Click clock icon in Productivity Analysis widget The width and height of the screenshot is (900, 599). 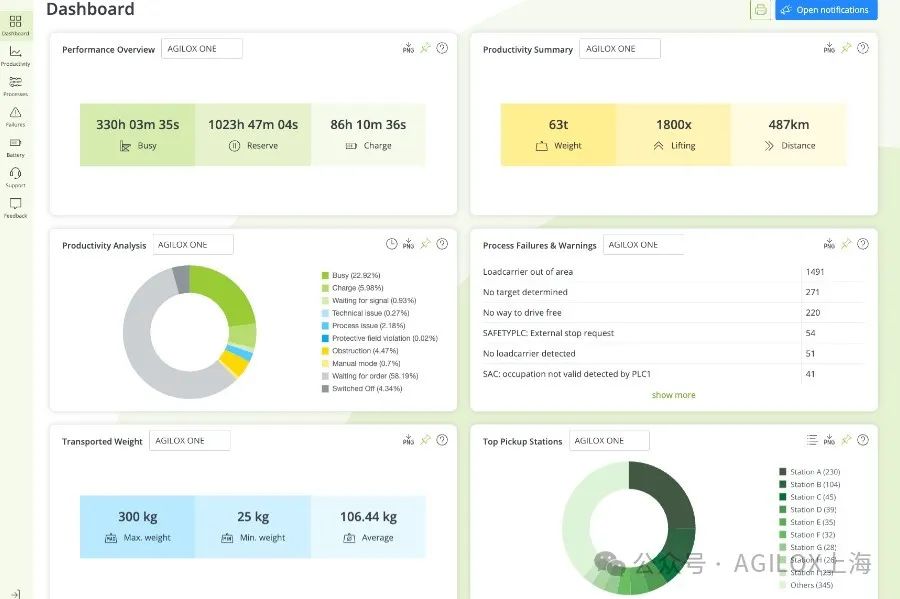(392, 244)
